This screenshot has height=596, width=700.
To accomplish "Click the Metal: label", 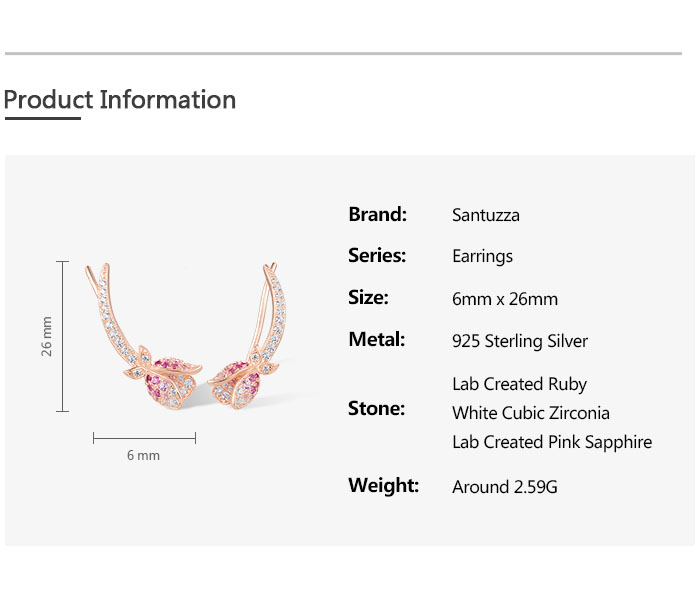I will coord(376,340).
